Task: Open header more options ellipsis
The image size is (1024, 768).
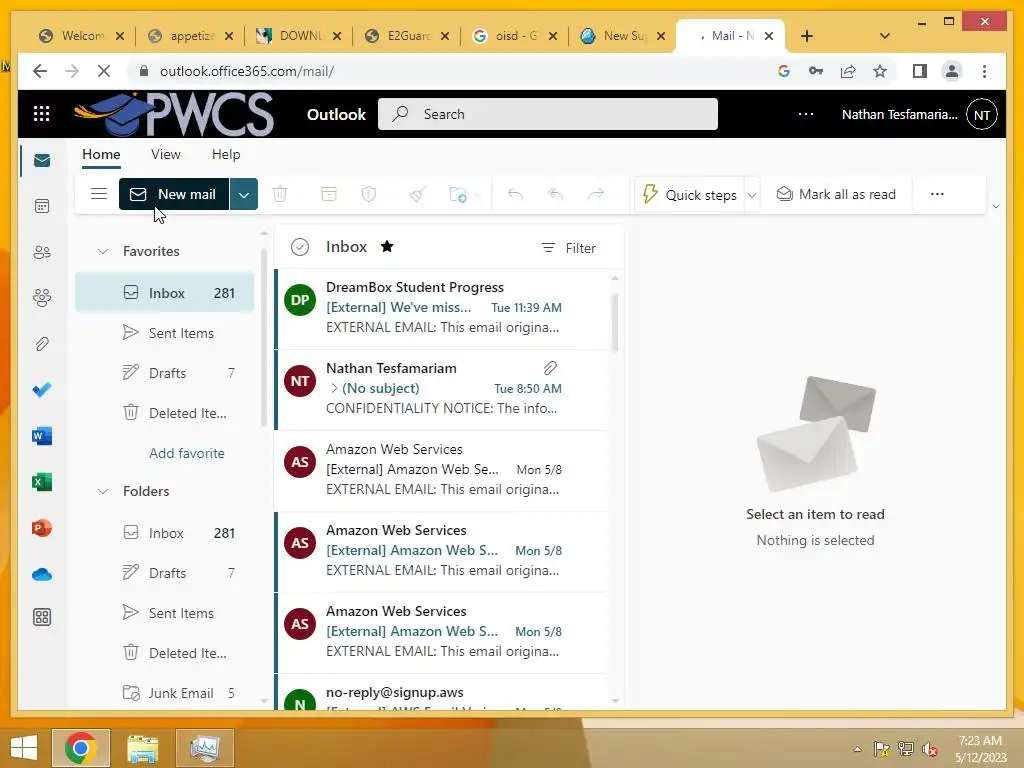Action: (x=806, y=114)
